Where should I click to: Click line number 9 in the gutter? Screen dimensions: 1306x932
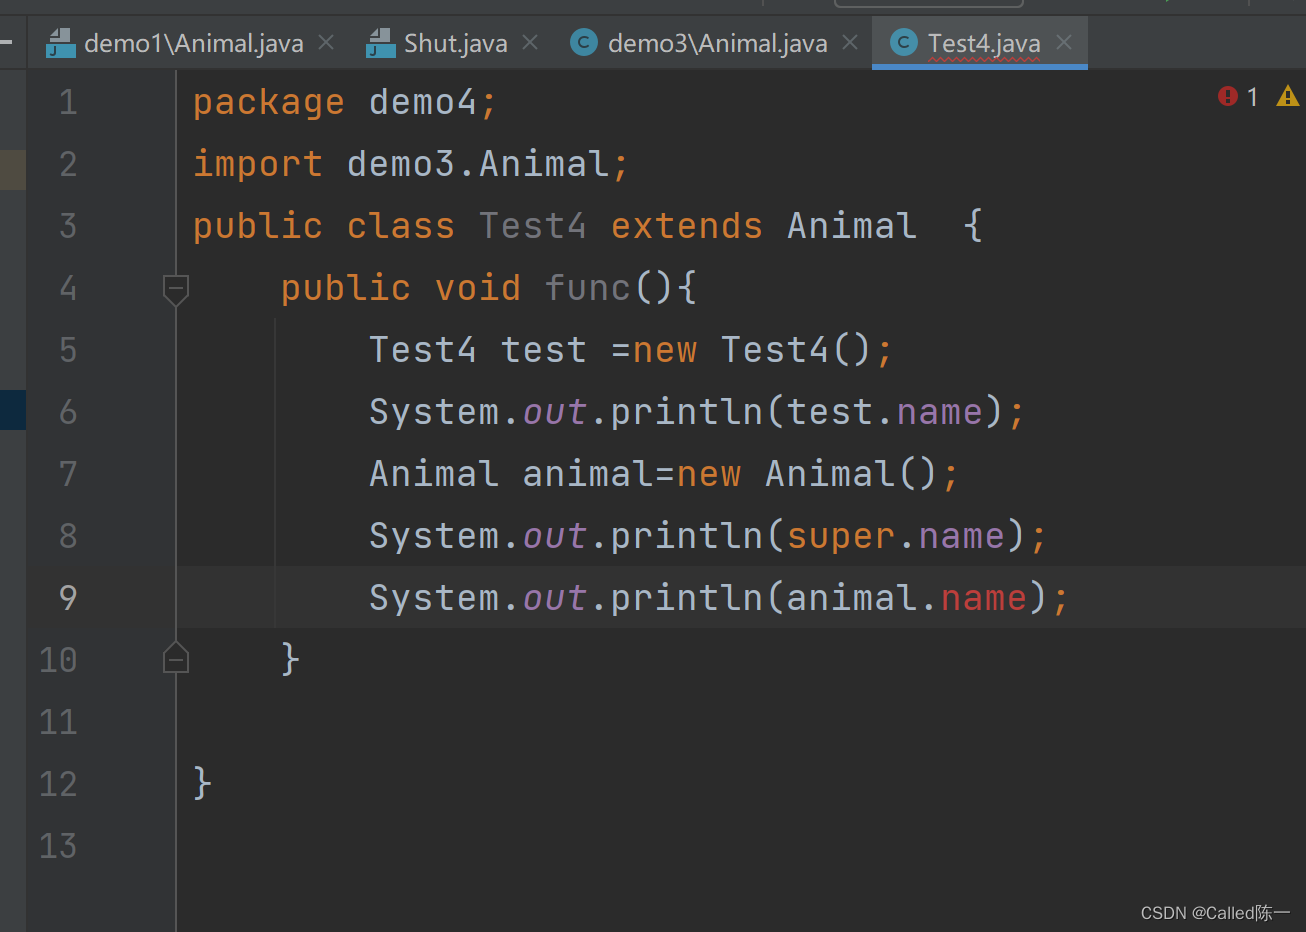(68, 598)
